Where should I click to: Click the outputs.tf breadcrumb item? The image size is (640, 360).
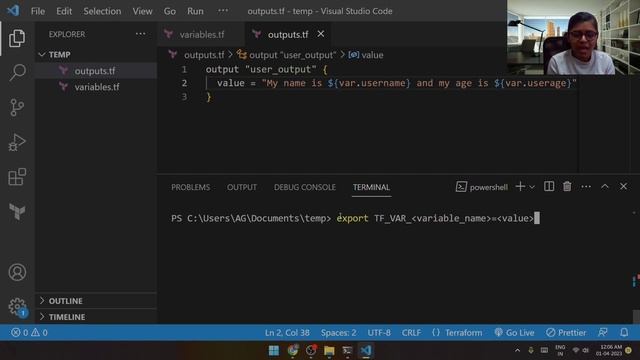[x=204, y=55]
